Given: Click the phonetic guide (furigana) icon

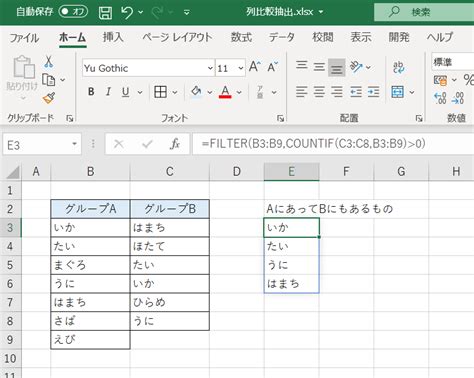Looking at the screenshot, I should tap(260, 92).
